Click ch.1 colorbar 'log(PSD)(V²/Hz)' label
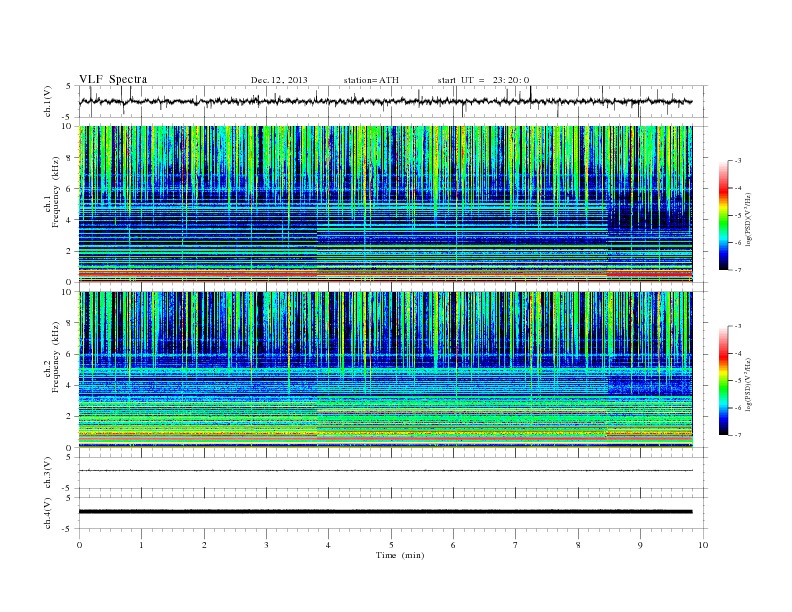 click(x=748, y=219)
